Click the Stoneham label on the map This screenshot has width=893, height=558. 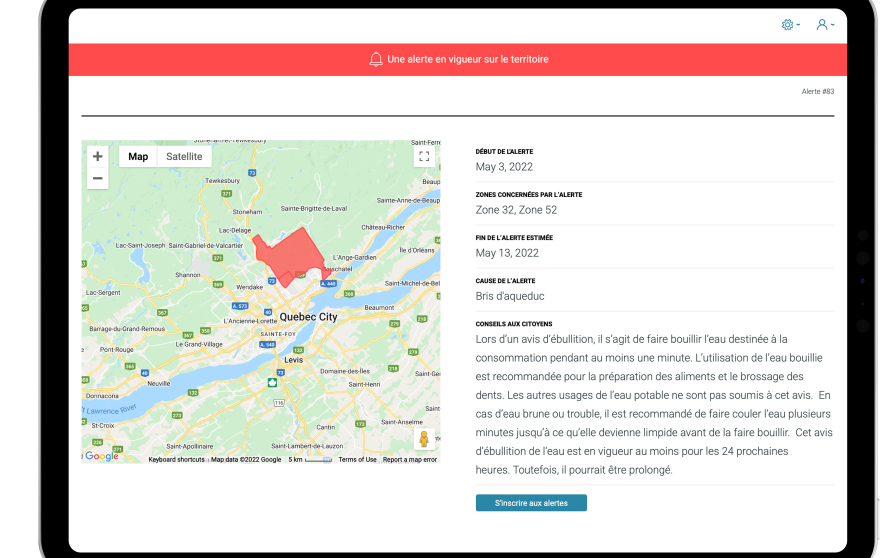247,212
